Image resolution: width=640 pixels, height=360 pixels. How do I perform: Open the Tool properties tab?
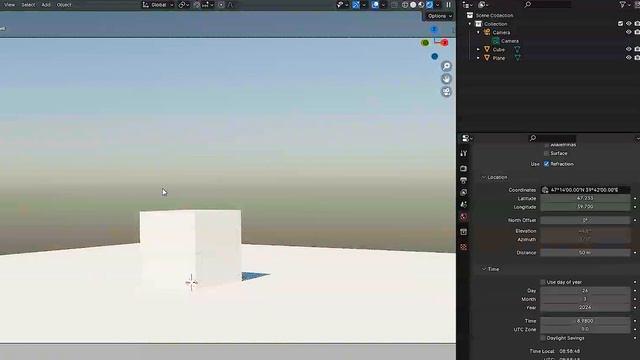click(x=463, y=153)
